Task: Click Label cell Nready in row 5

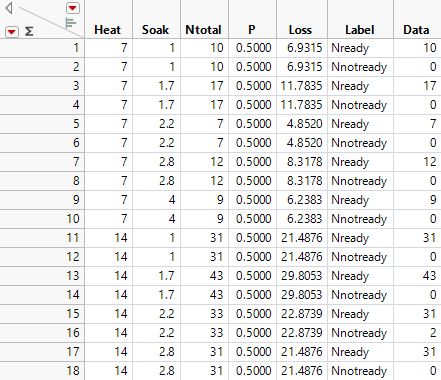Action: click(350, 124)
